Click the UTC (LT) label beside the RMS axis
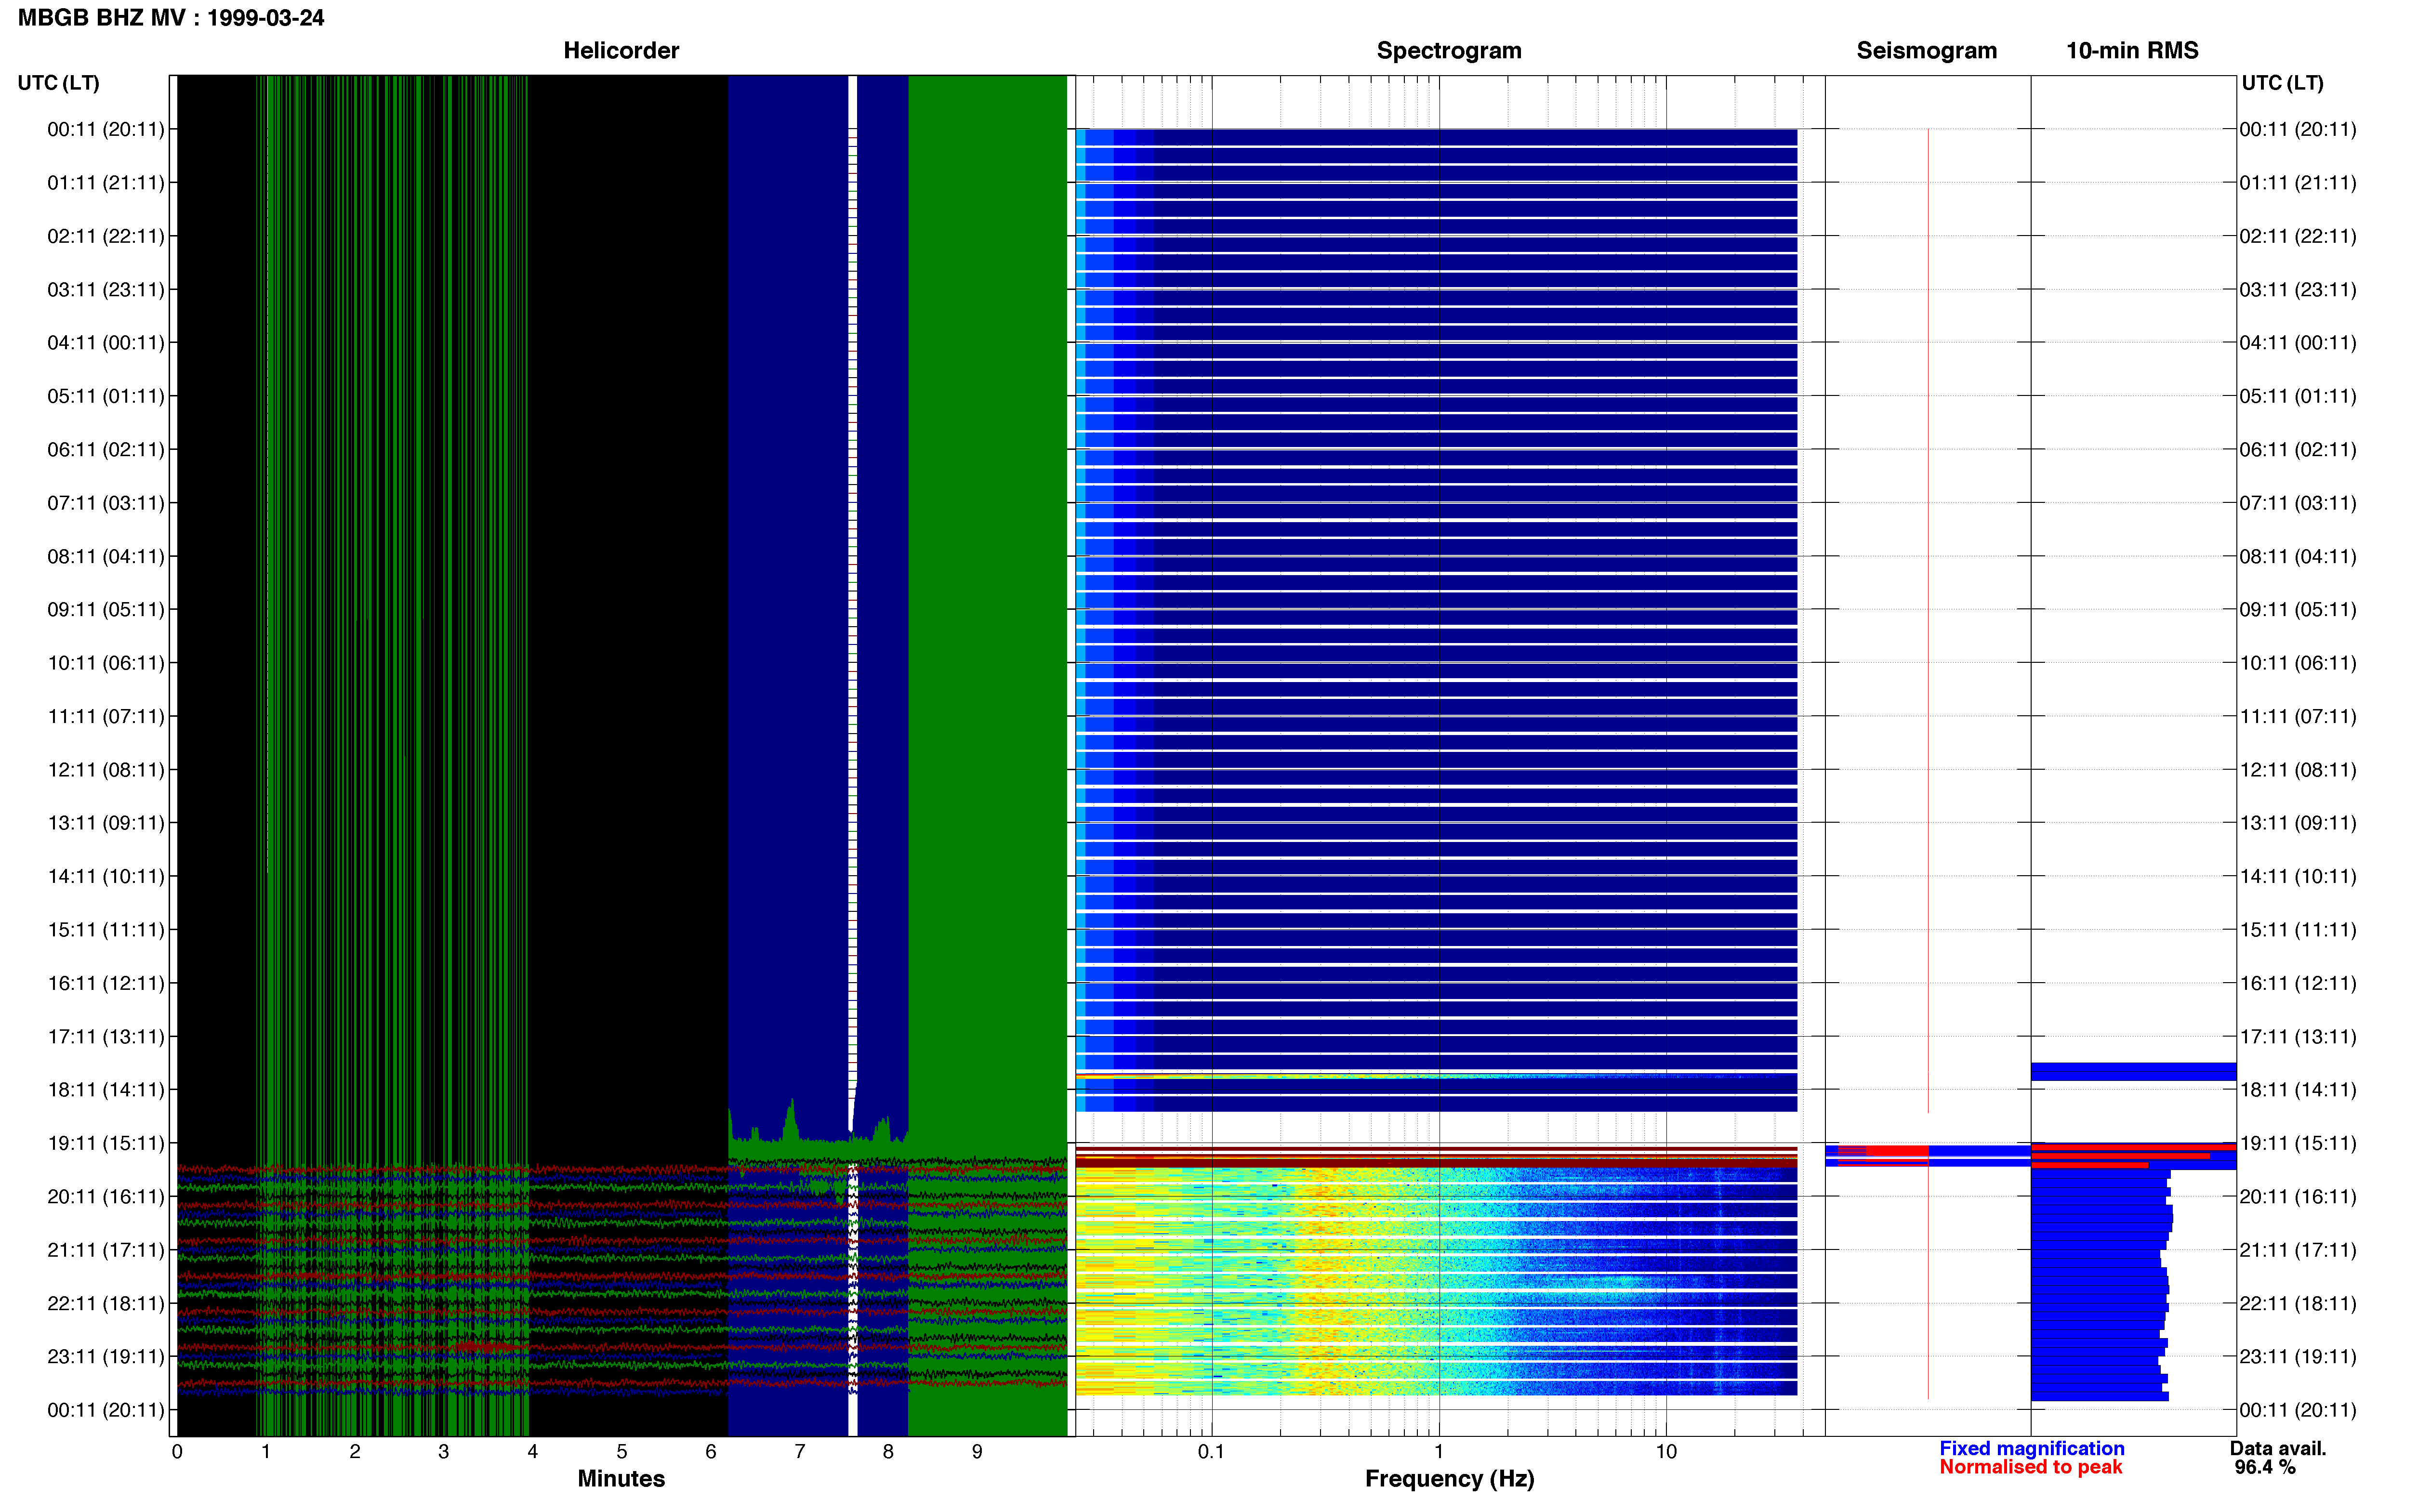2418x1512 pixels. [x=2282, y=83]
